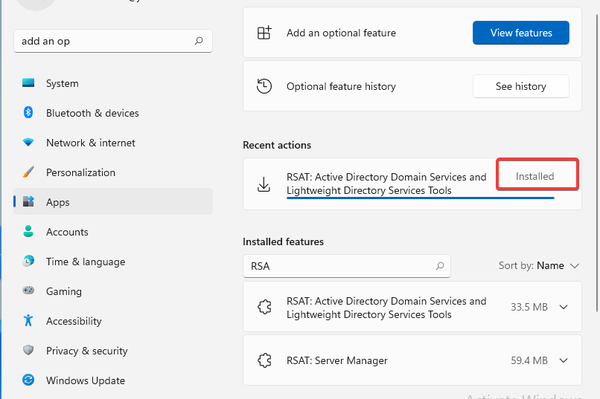The height and width of the screenshot is (399, 600).
Task: Click the Bluetooth & devices icon
Action: pyautogui.click(x=28, y=112)
